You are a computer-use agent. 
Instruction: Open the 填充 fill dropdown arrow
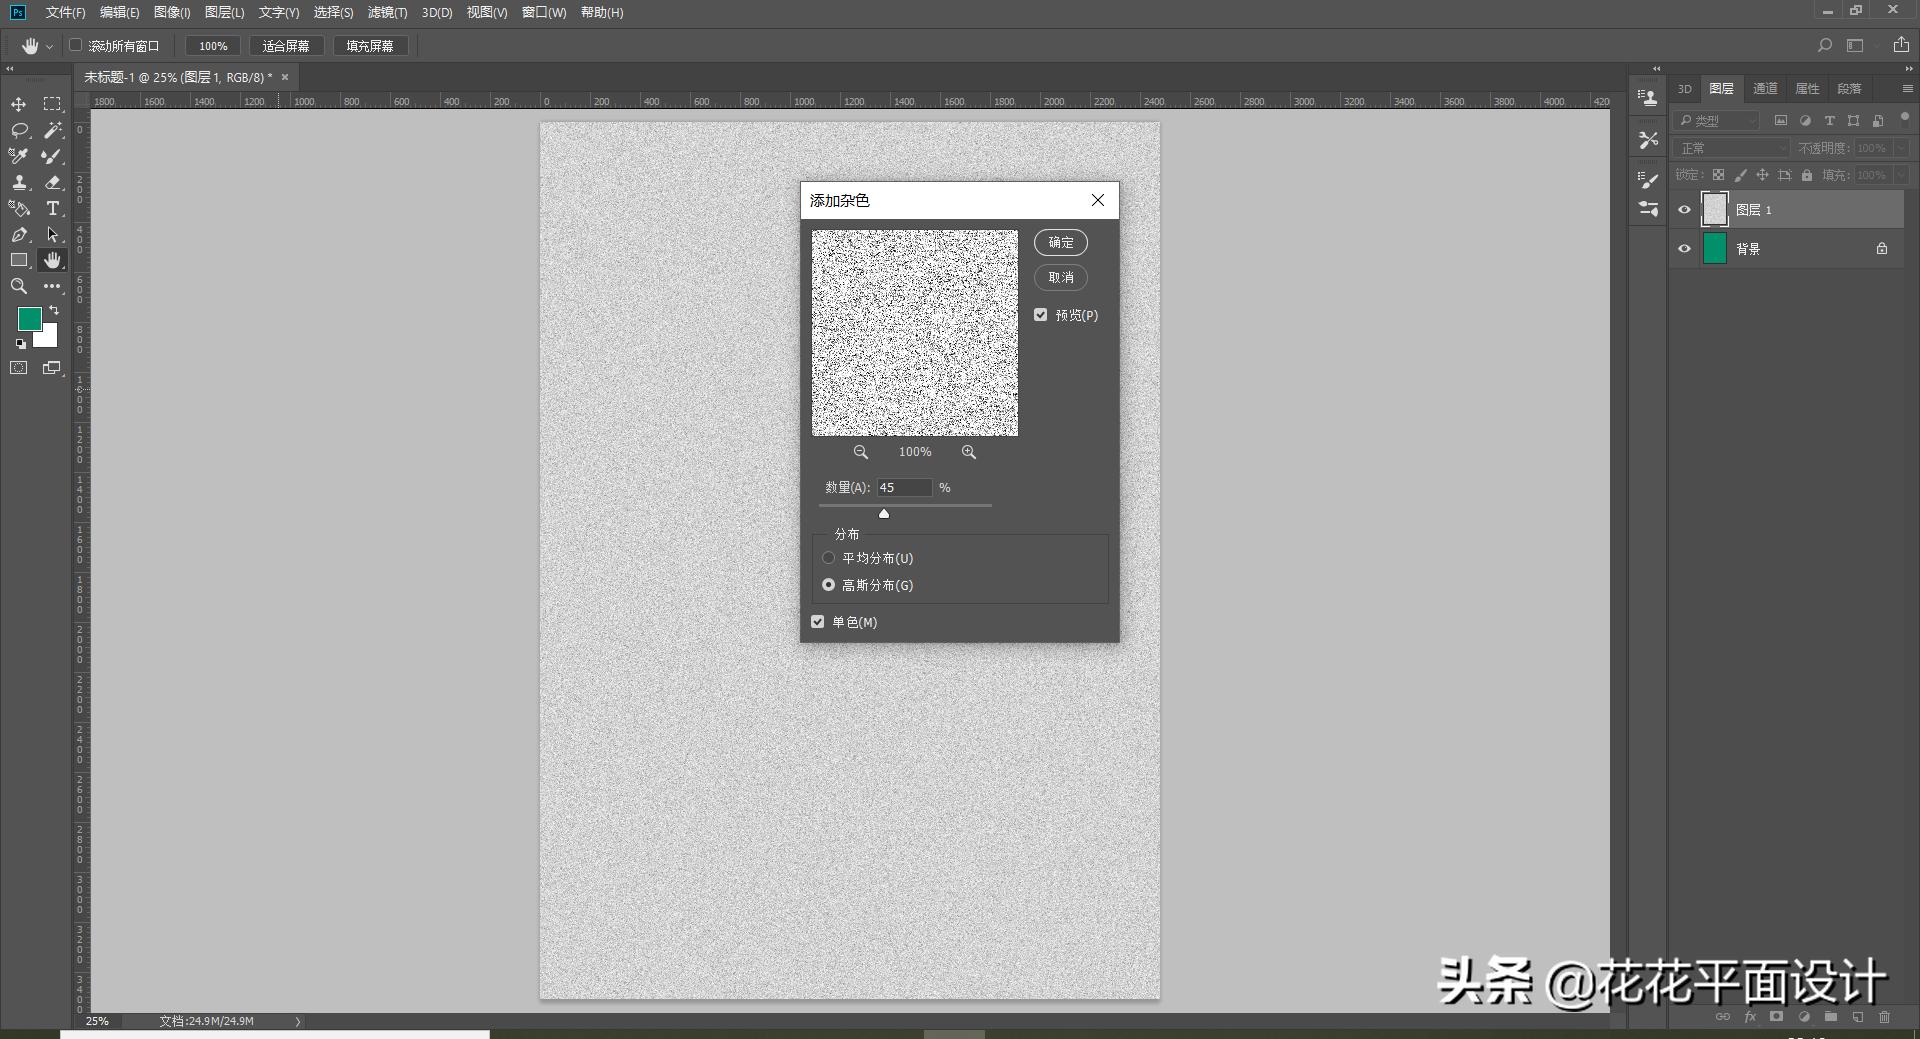pyautogui.click(x=1901, y=175)
